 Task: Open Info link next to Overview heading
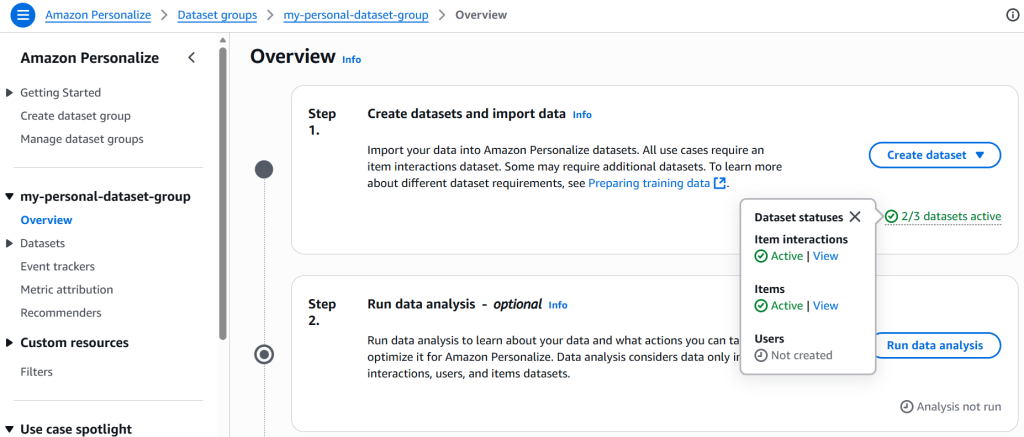click(x=351, y=59)
